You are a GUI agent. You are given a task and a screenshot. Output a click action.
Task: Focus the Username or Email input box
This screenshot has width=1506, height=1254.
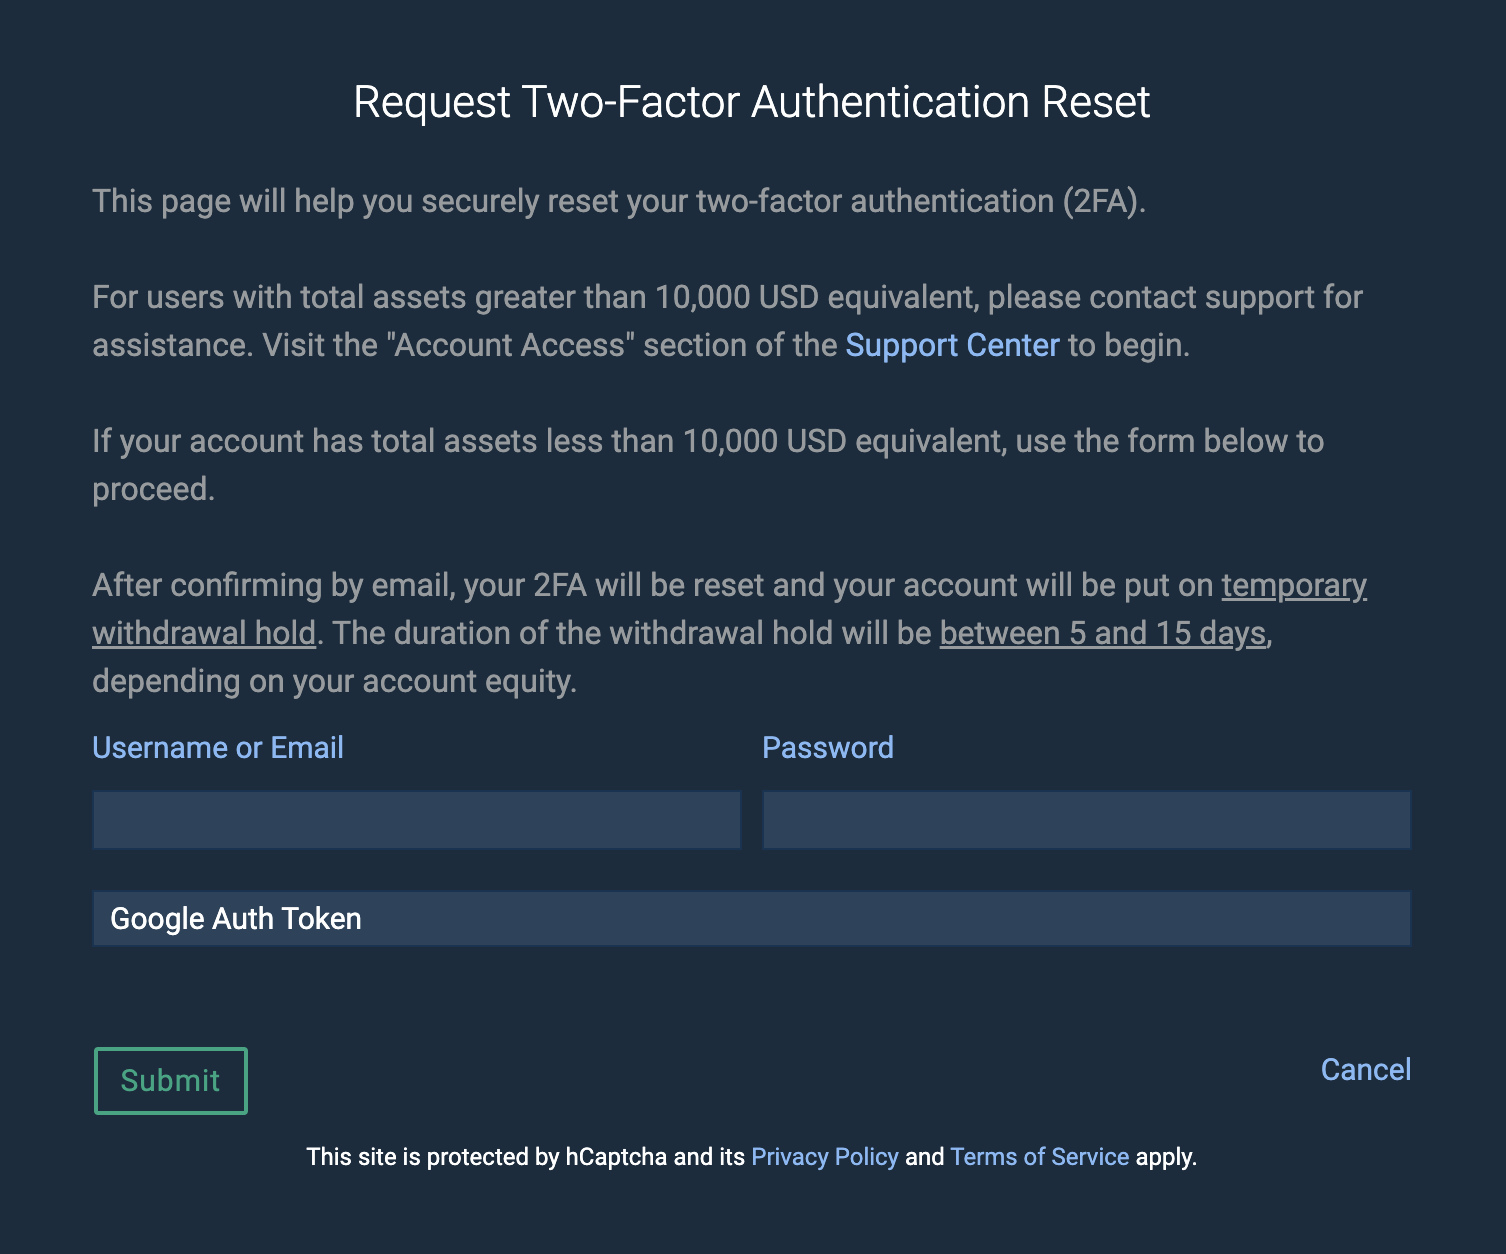click(417, 820)
